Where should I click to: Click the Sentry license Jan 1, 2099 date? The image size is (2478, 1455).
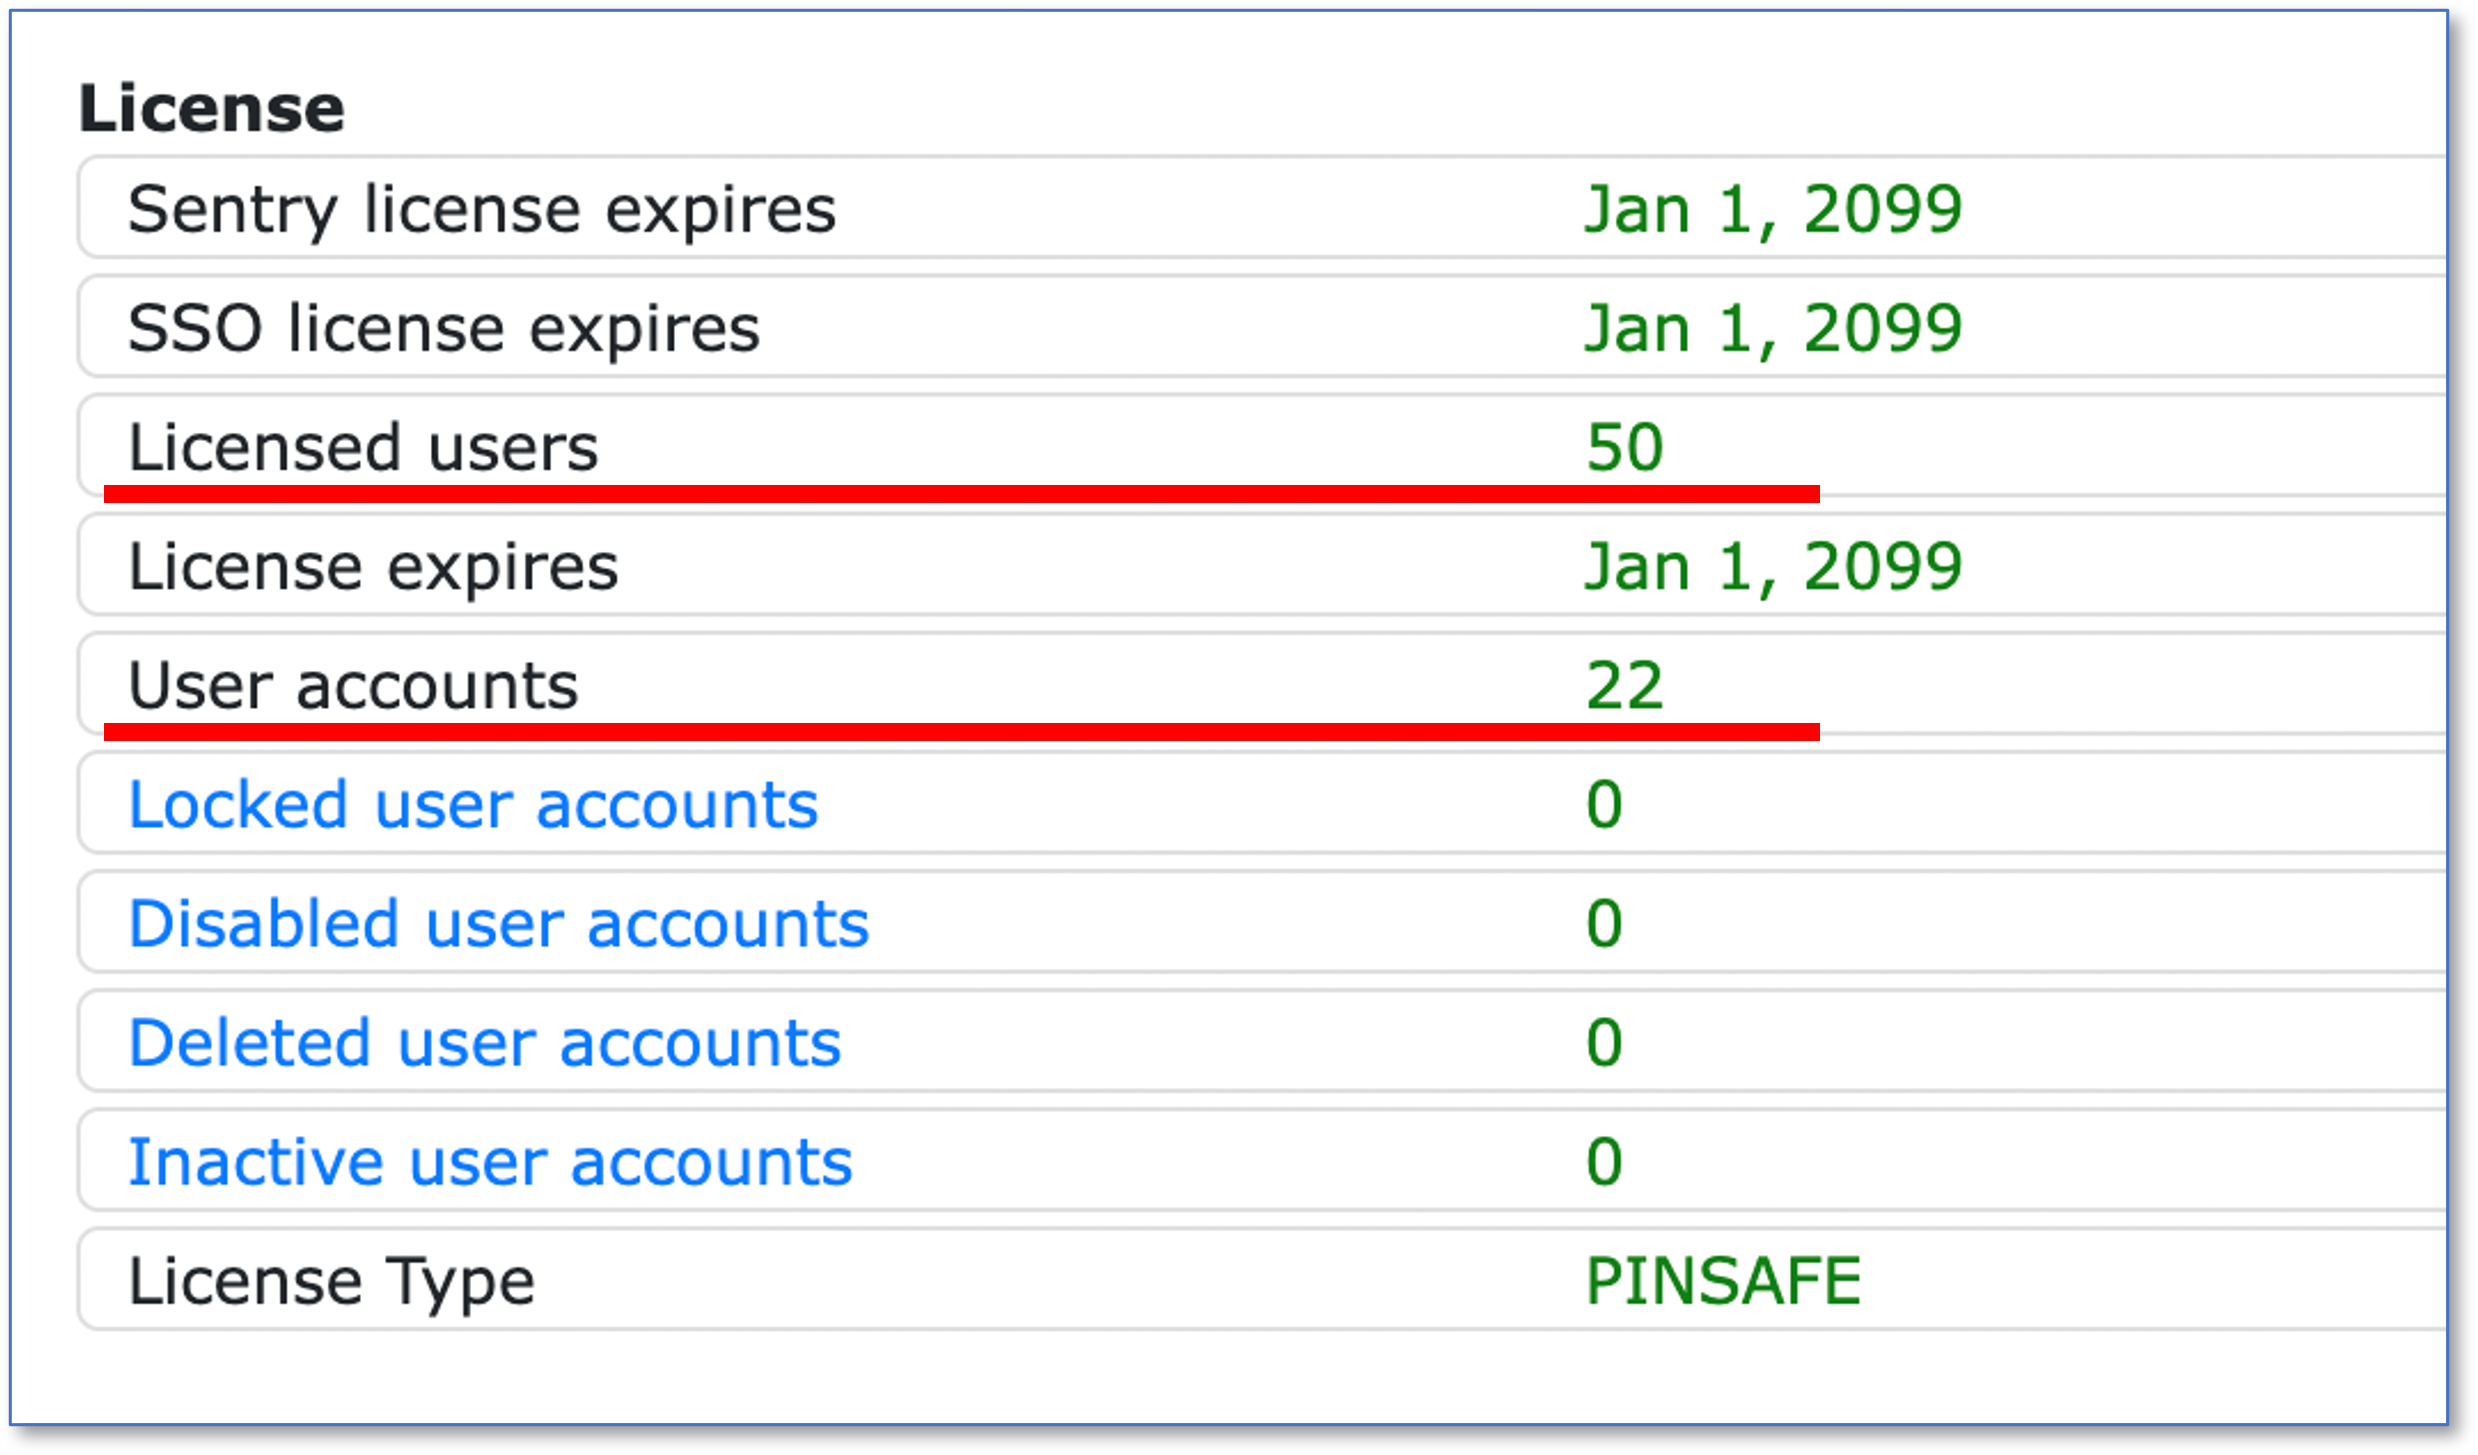coord(1773,210)
